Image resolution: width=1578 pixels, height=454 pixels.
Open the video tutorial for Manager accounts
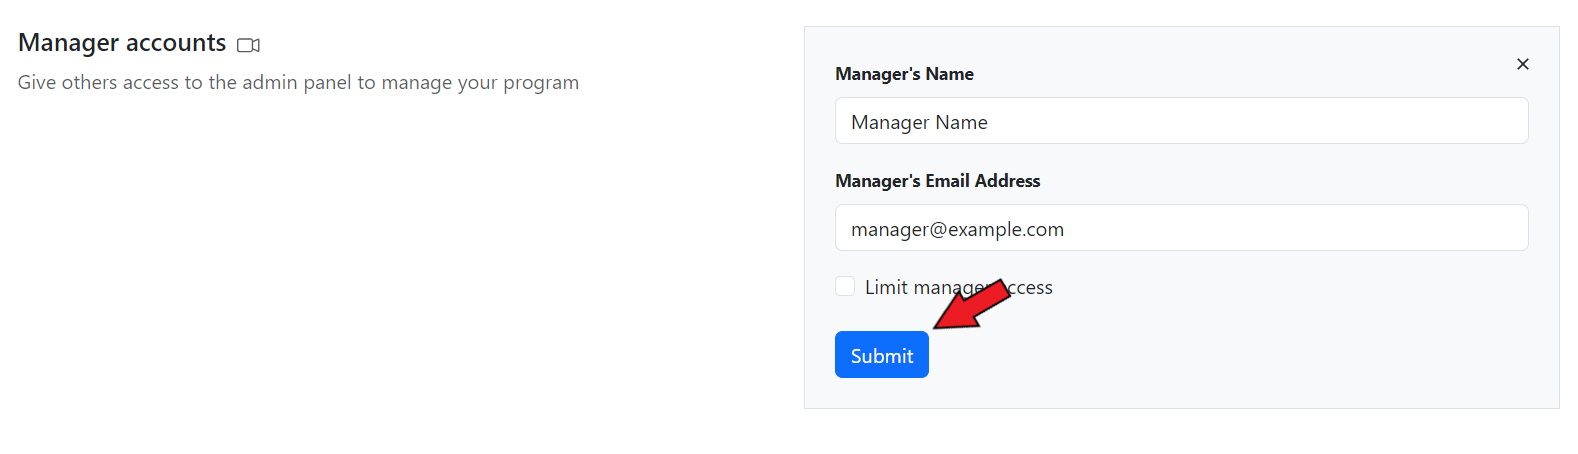click(x=248, y=45)
